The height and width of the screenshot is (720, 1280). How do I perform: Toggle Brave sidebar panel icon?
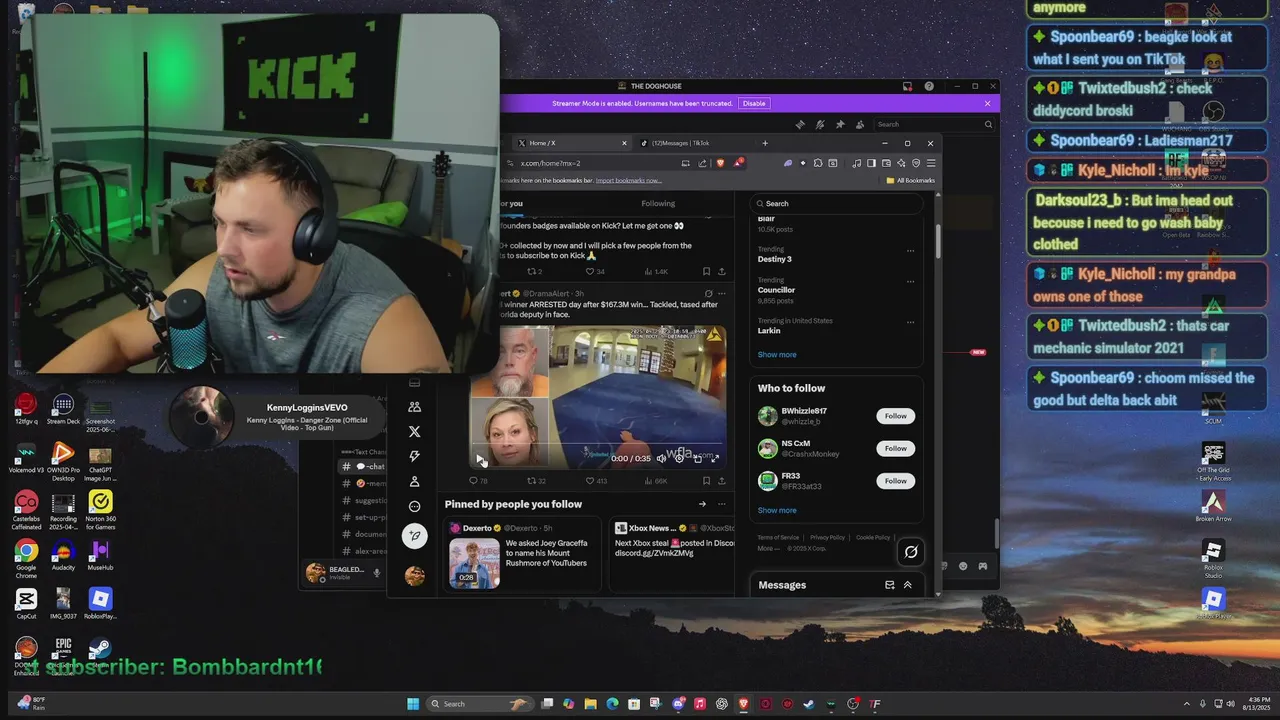point(871,163)
